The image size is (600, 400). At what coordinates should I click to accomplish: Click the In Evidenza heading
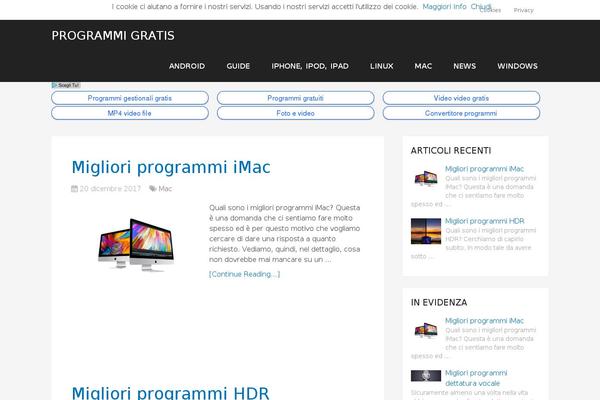click(439, 302)
